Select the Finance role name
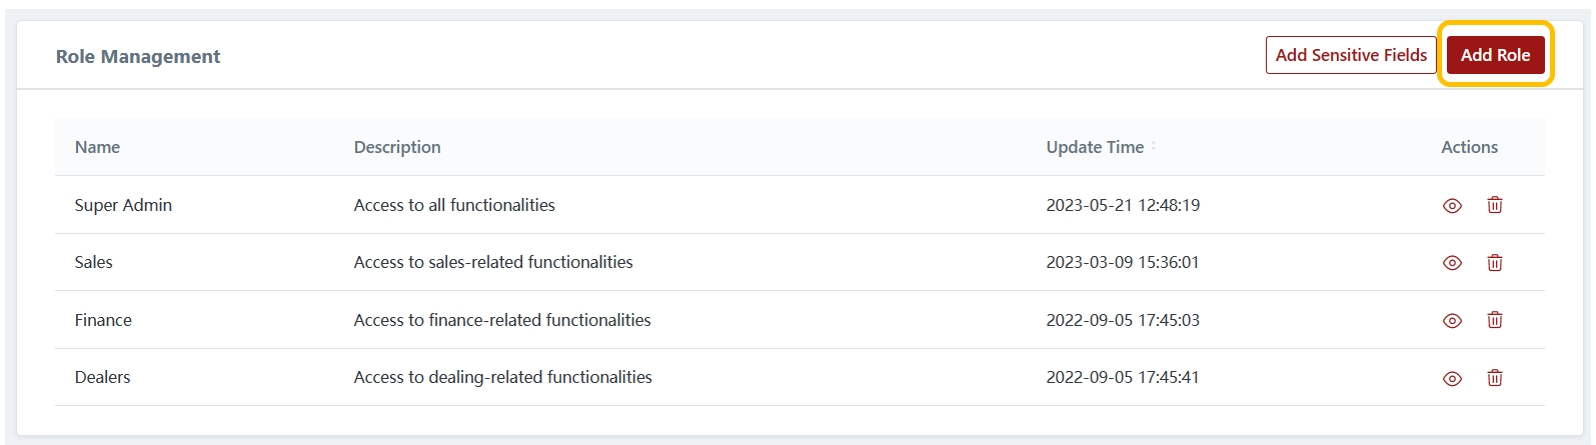This screenshot has width=1596, height=445. point(103,320)
